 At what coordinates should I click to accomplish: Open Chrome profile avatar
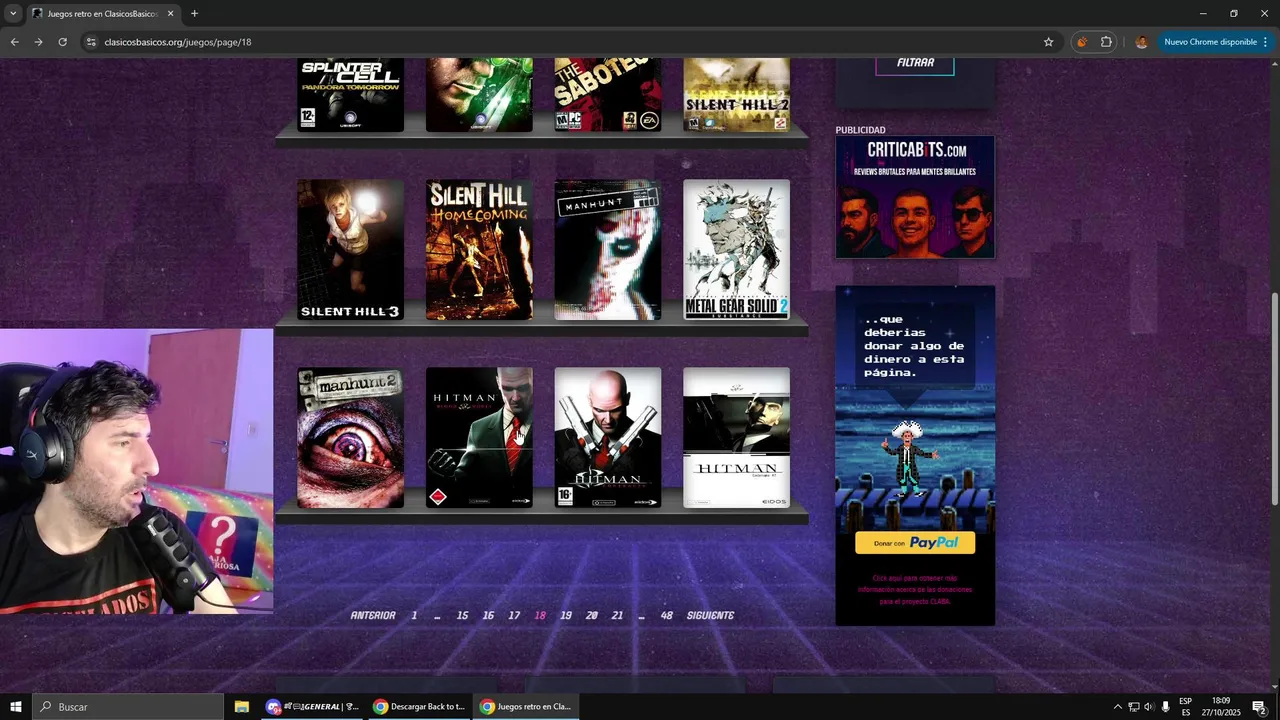(x=1141, y=42)
